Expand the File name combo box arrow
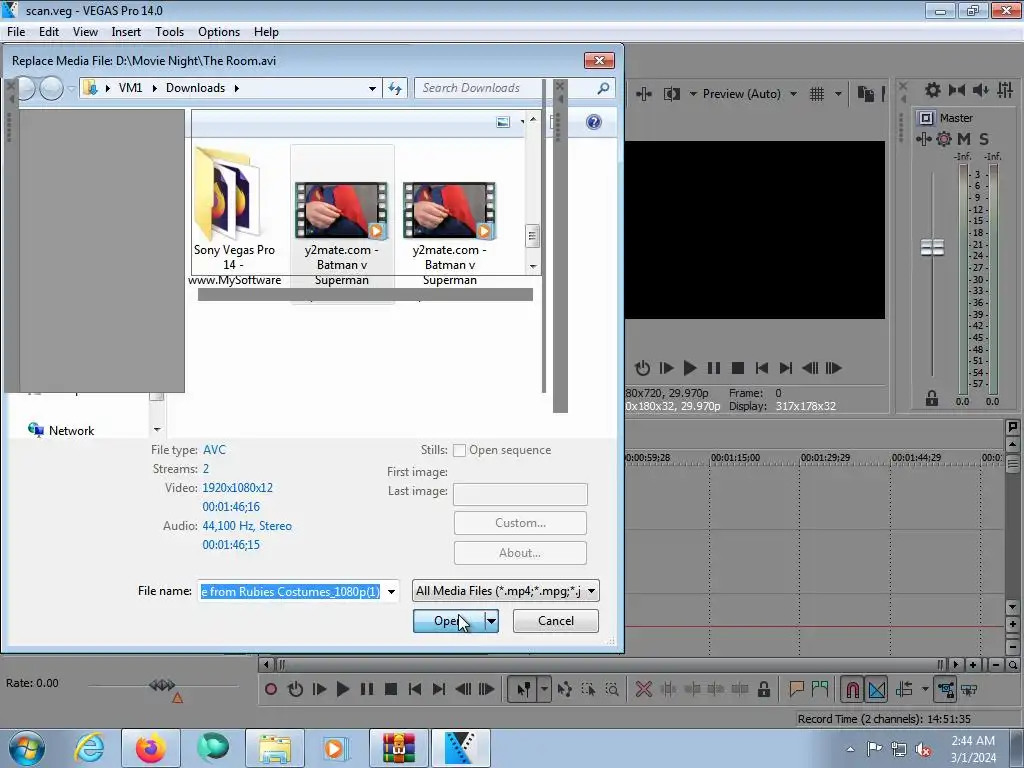Viewport: 1024px width, 768px height. (391, 592)
